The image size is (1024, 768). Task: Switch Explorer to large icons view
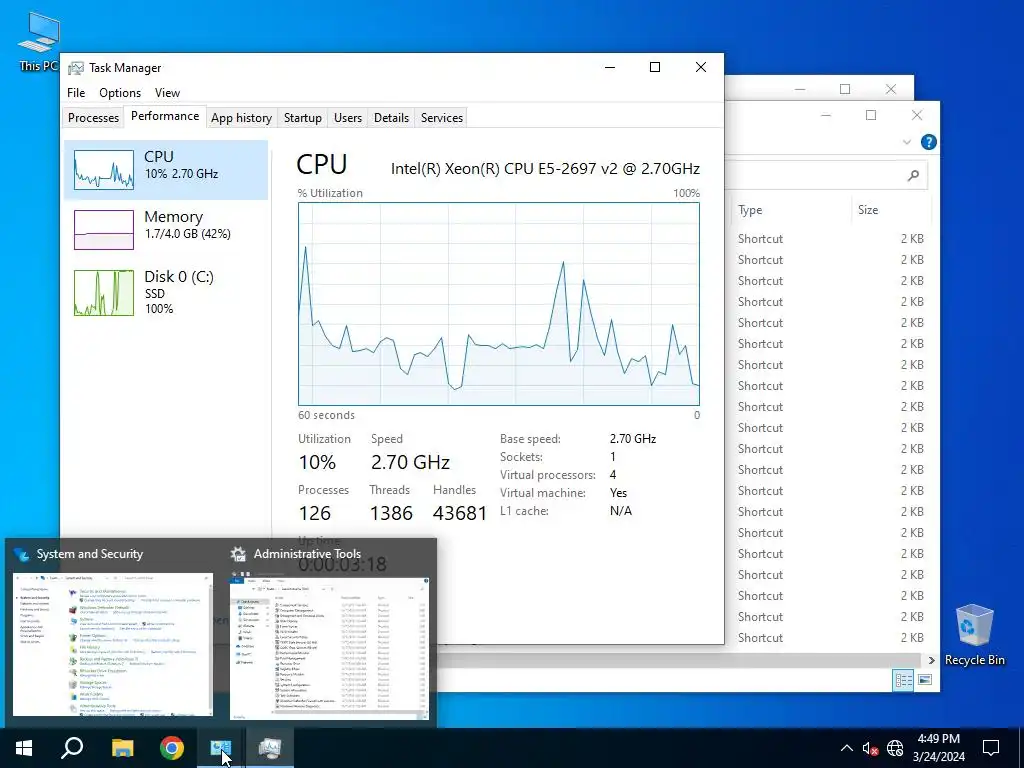click(x=925, y=680)
